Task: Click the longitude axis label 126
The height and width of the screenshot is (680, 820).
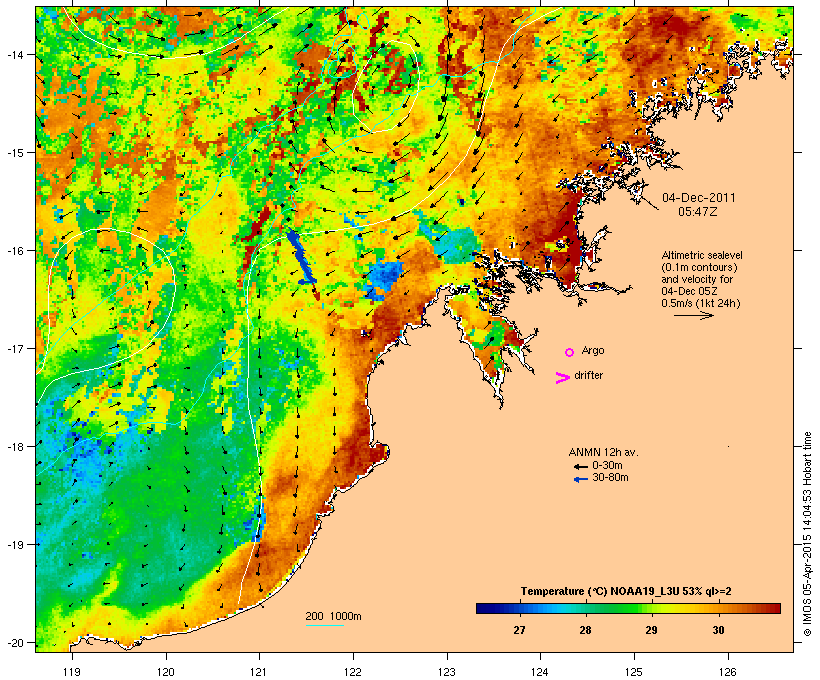Action: [x=727, y=672]
